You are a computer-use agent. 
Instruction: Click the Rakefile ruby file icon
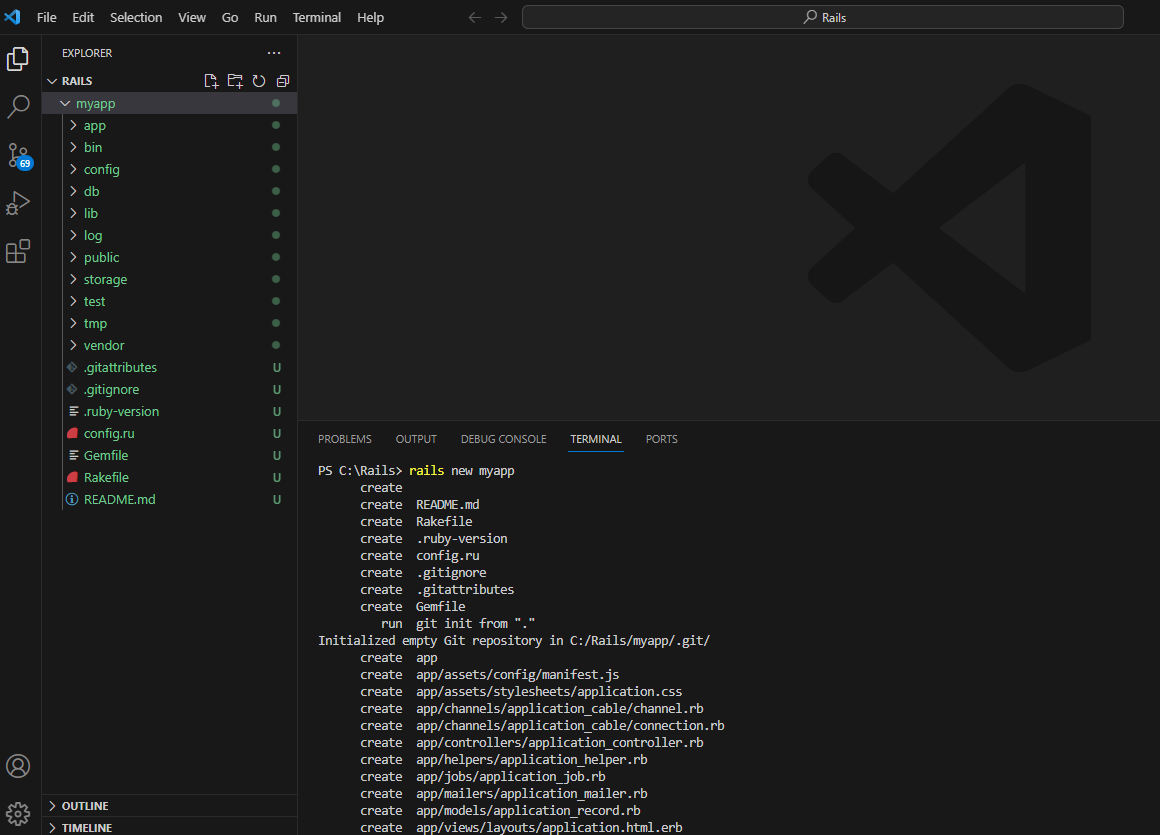click(72, 478)
